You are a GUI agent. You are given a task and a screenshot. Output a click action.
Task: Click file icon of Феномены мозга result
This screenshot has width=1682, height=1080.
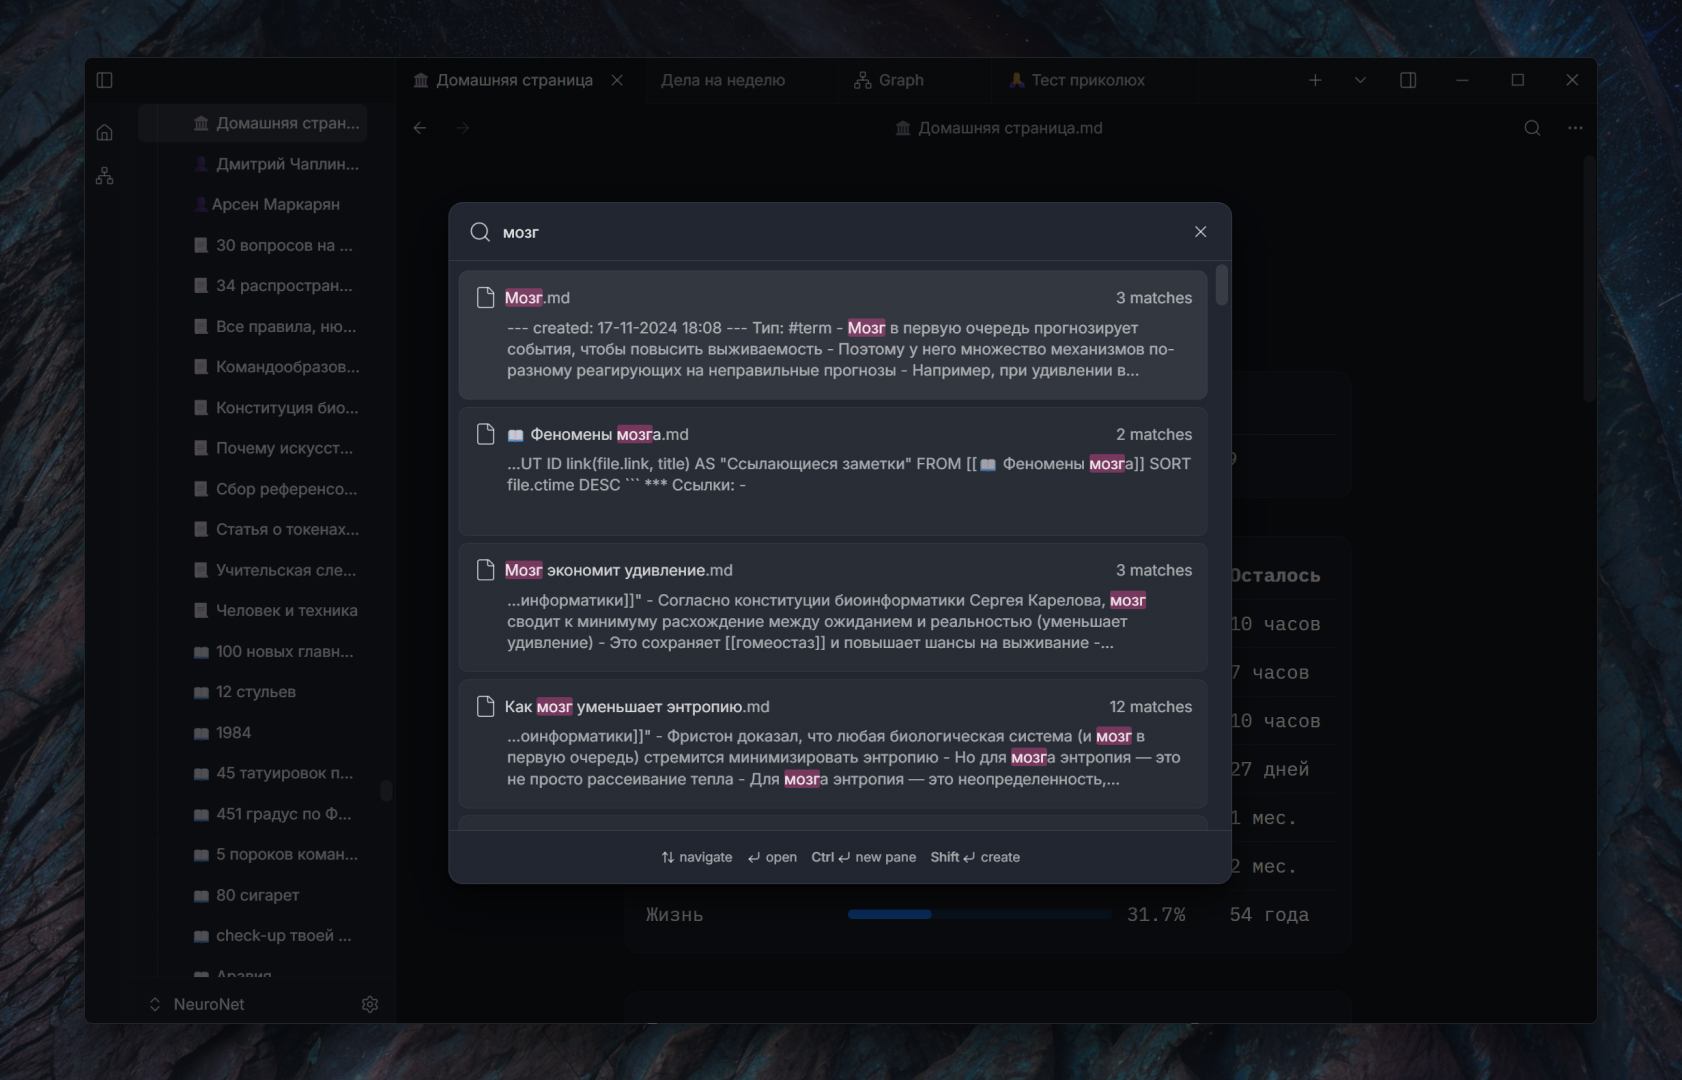click(486, 434)
